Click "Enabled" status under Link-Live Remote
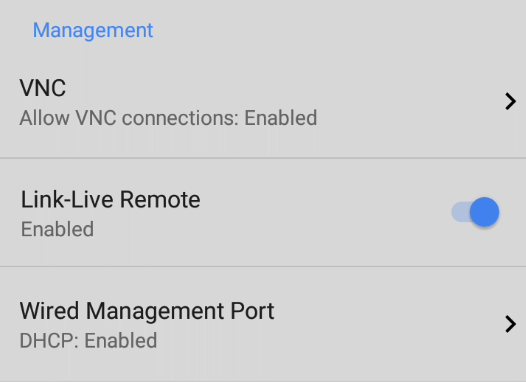 pos(57,229)
